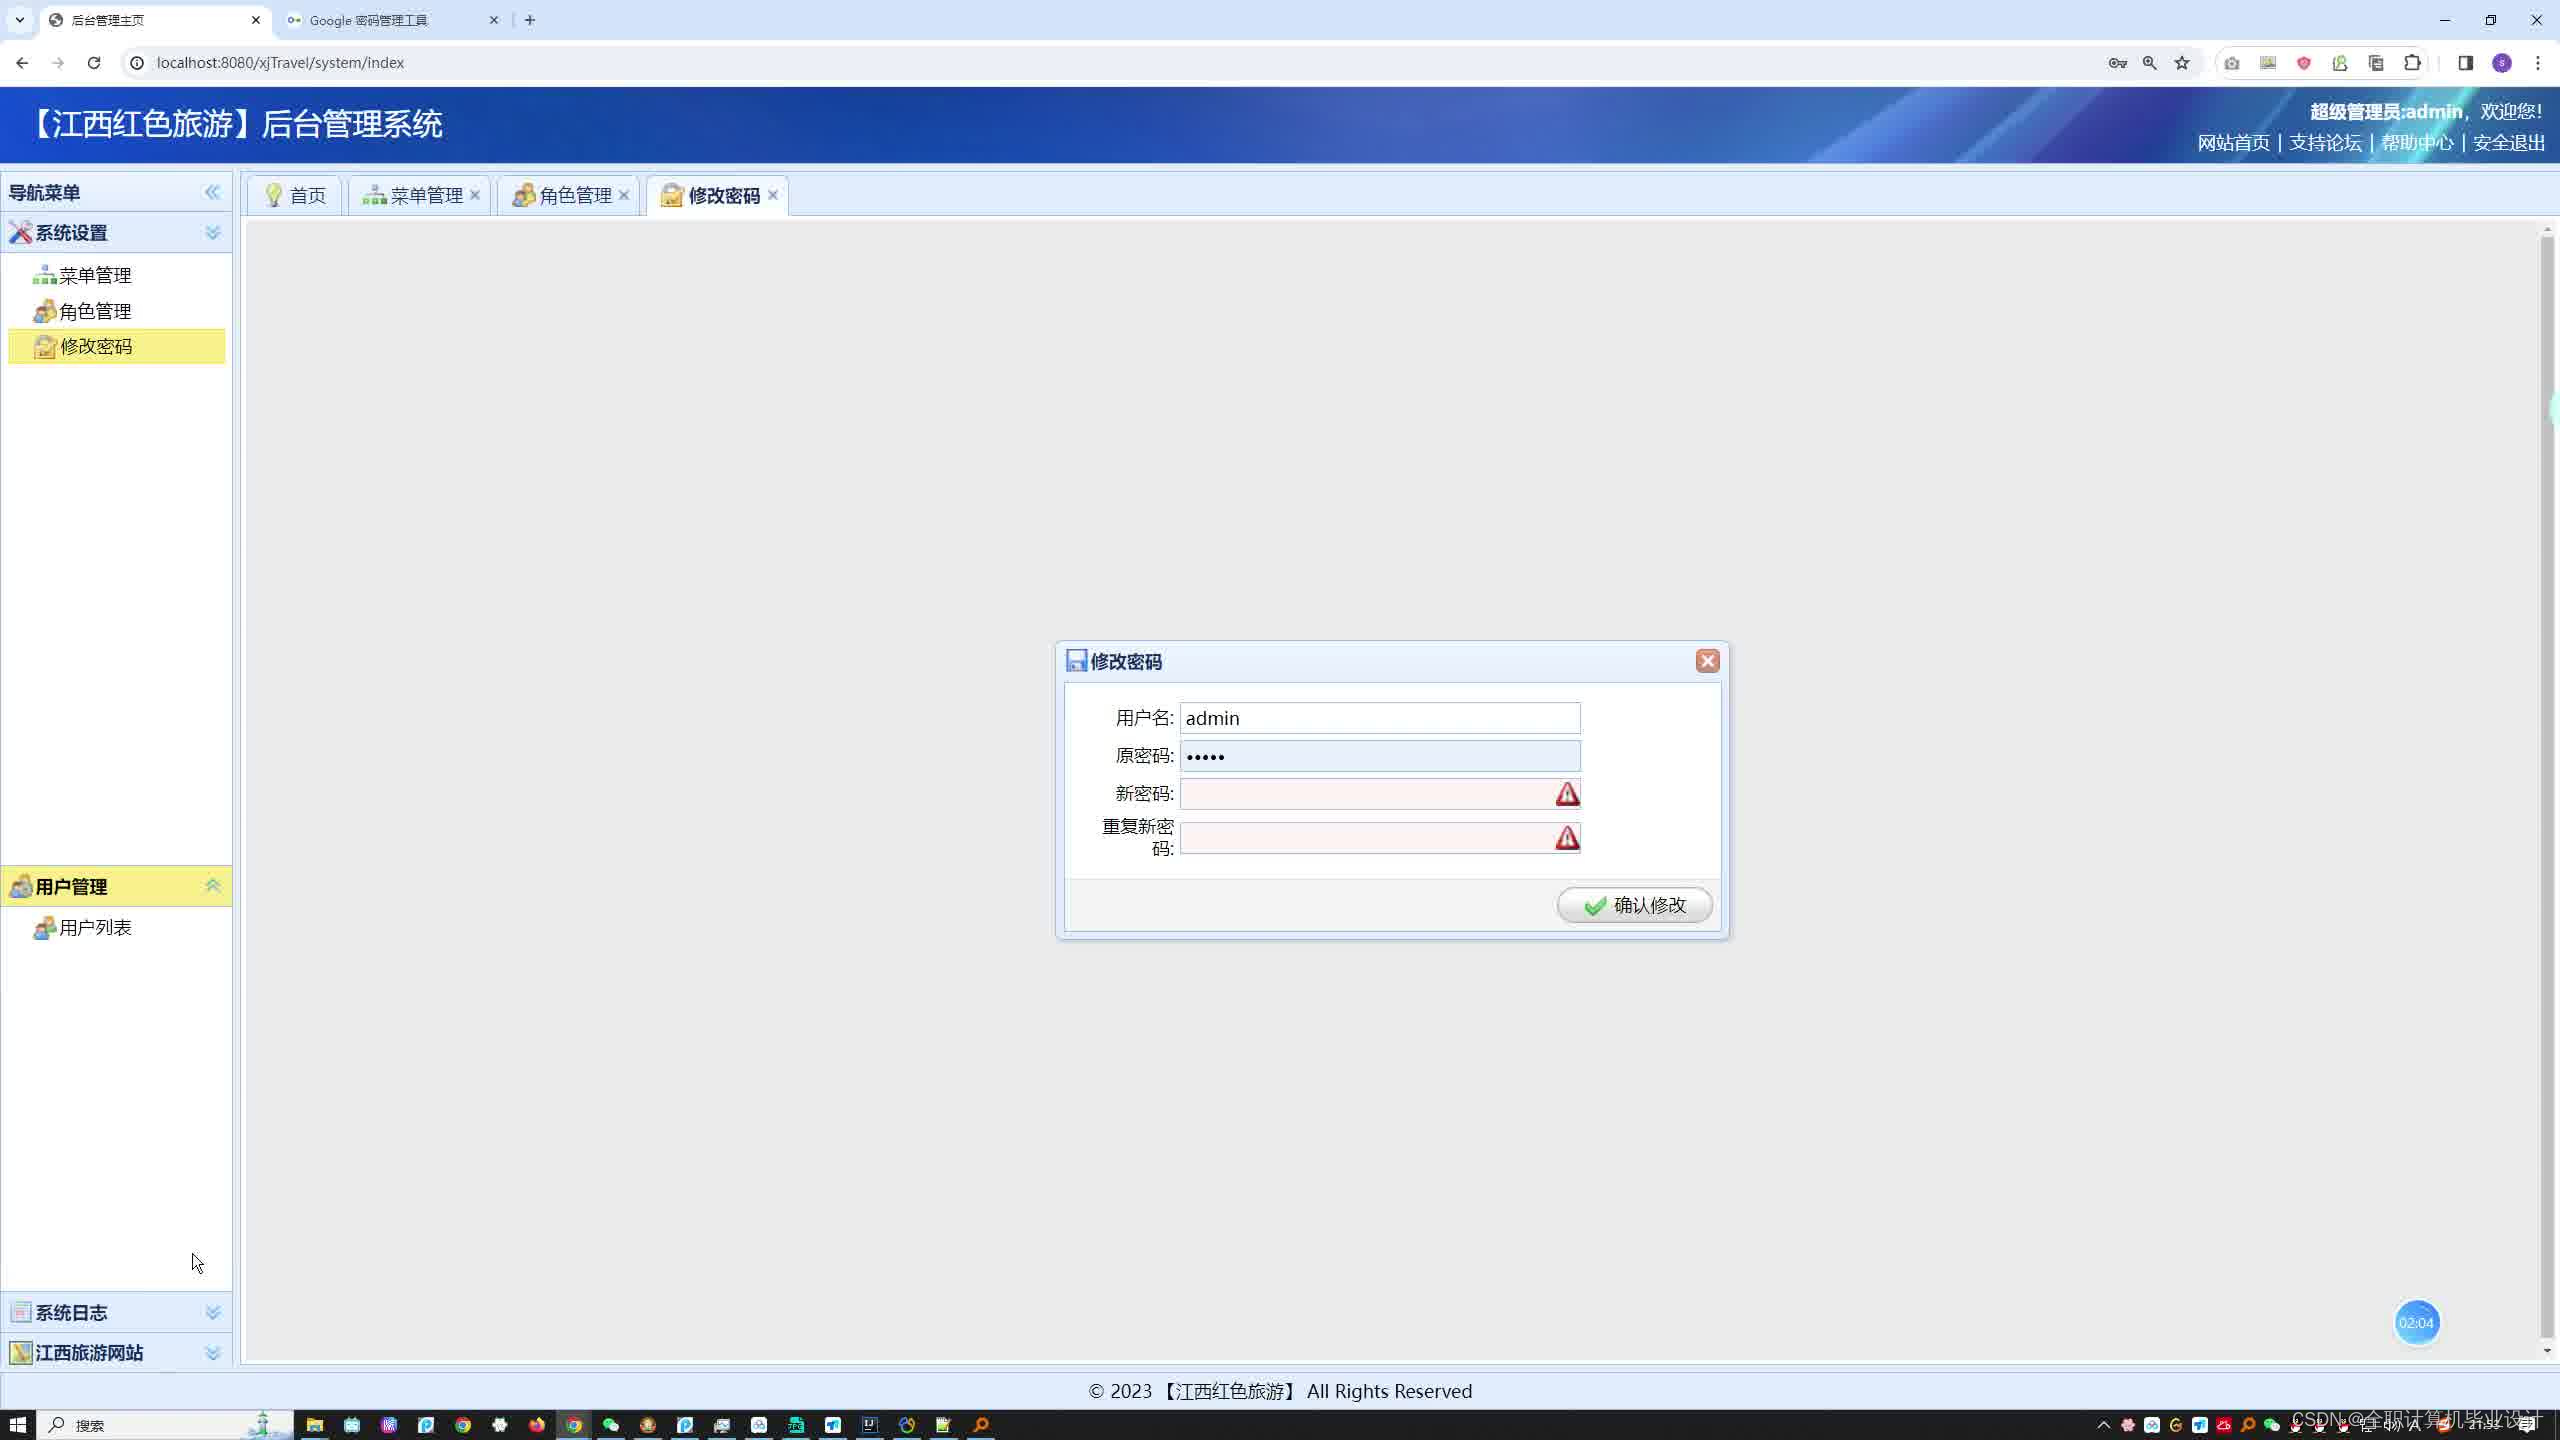The height and width of the screenshot is (1440, 2560).
Task: Click the 新密码 input field
Action: coord(1365,794)
